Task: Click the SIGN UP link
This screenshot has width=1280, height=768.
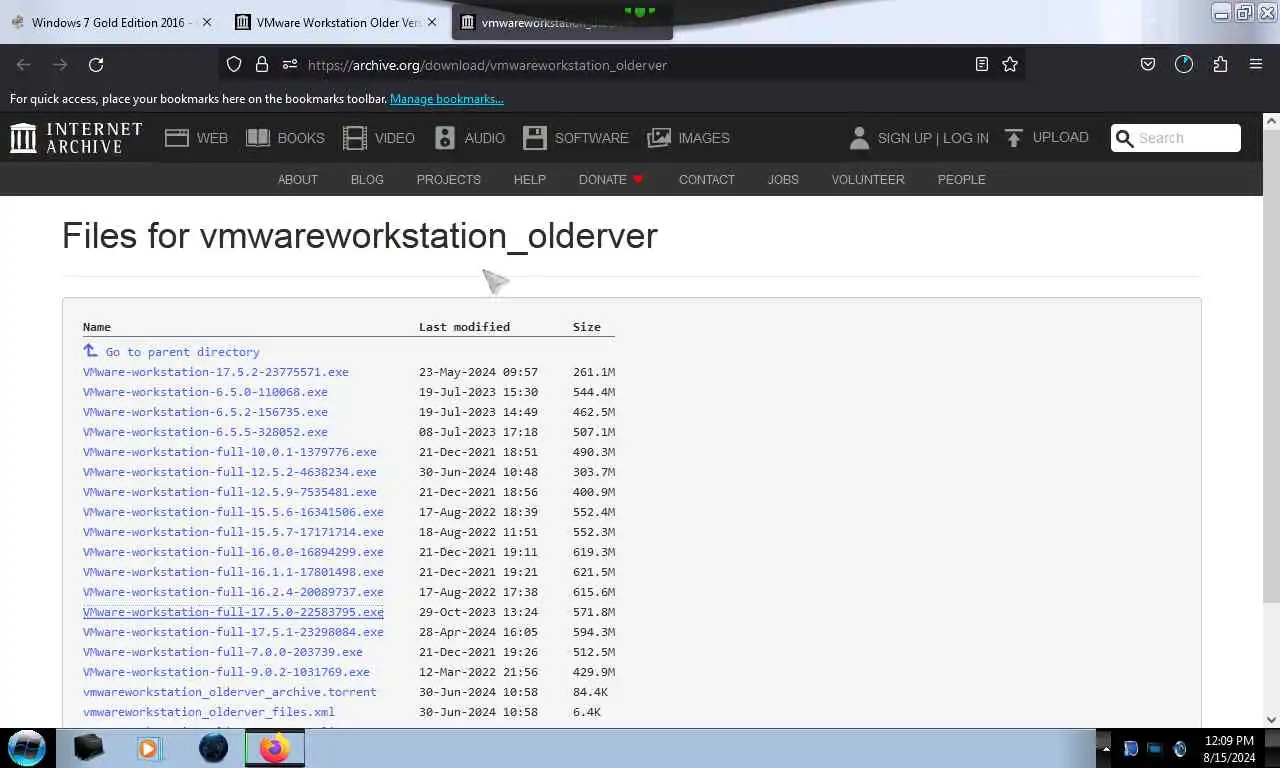Action: pos(904,138)
